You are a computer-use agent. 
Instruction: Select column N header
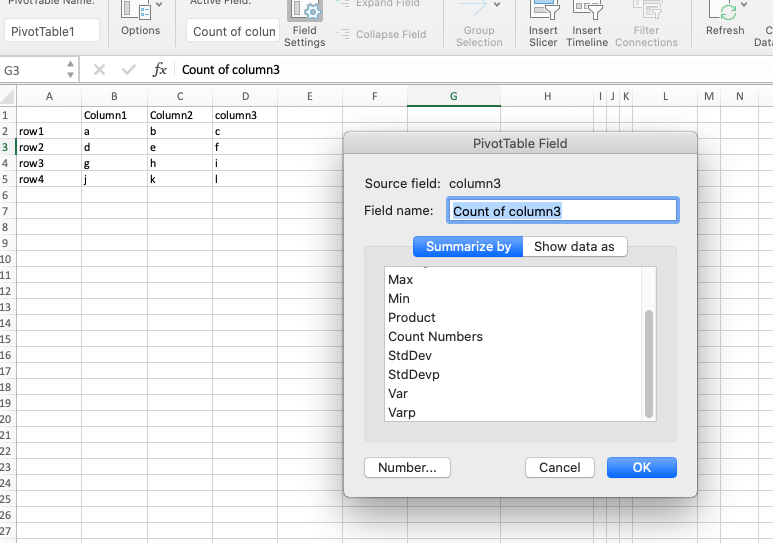click(x=739, y=96)
